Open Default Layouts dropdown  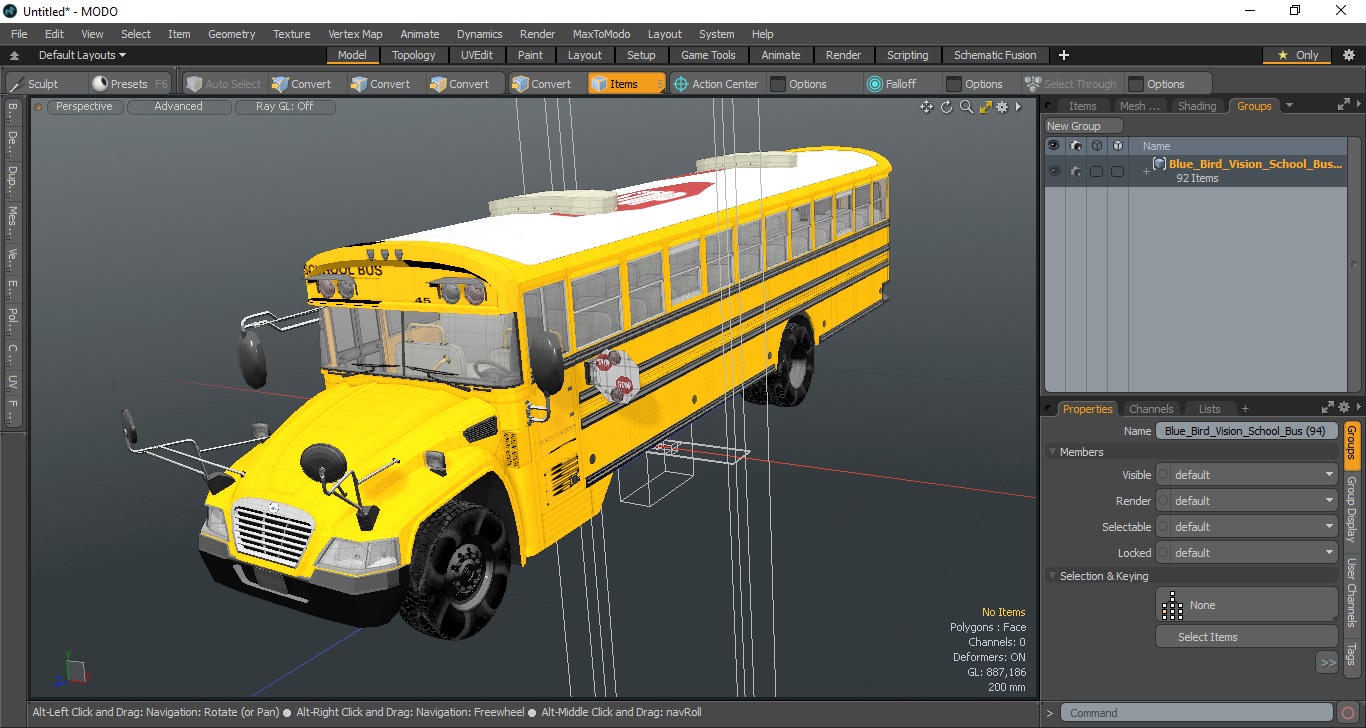click(82, 55)
